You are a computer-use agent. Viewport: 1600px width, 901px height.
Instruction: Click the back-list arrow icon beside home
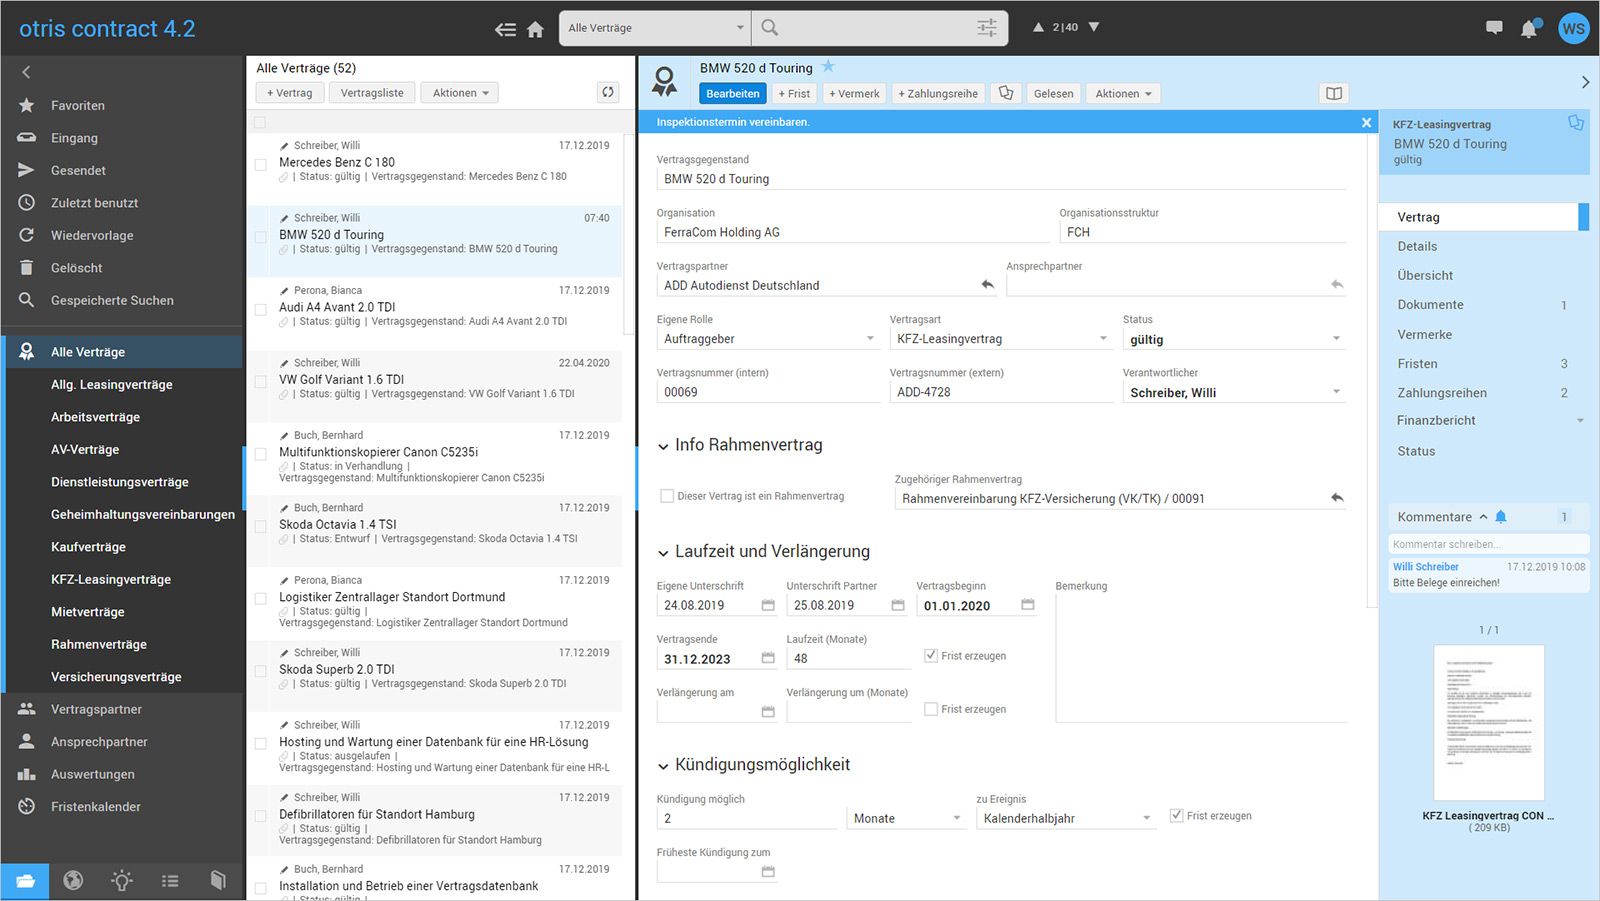tap(506, 29)
